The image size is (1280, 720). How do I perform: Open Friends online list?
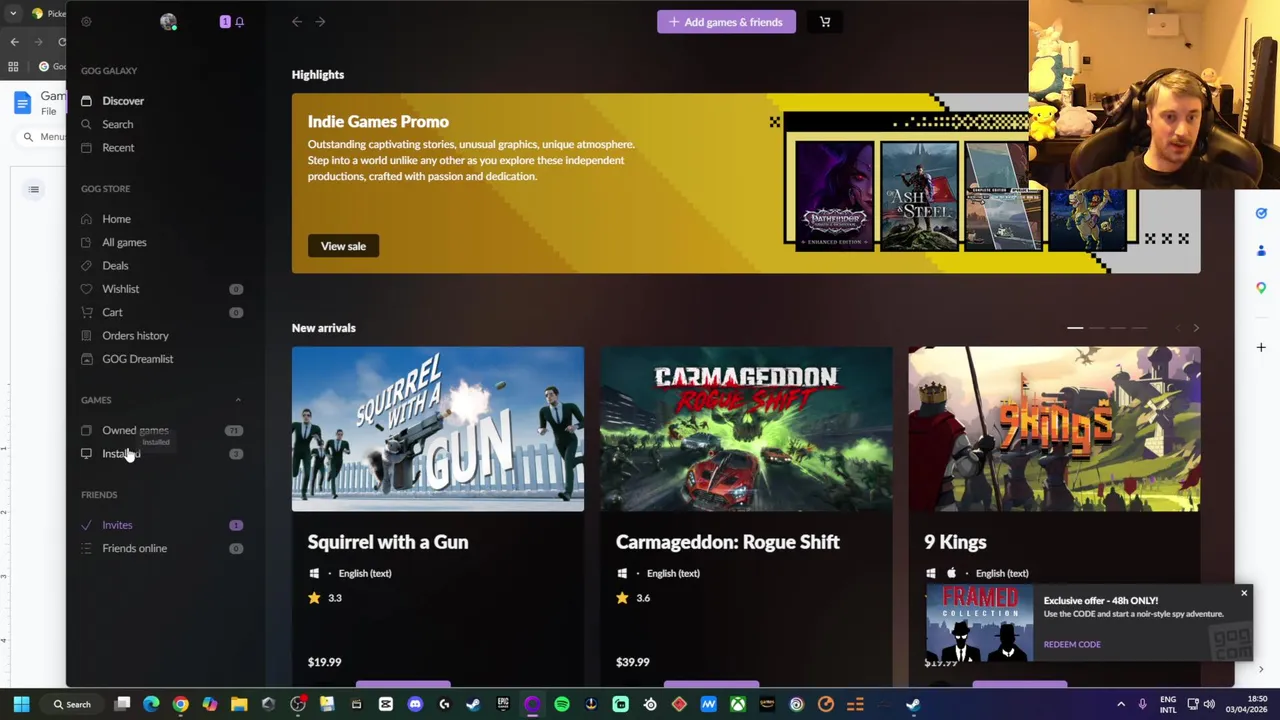(x=134, y=548)
